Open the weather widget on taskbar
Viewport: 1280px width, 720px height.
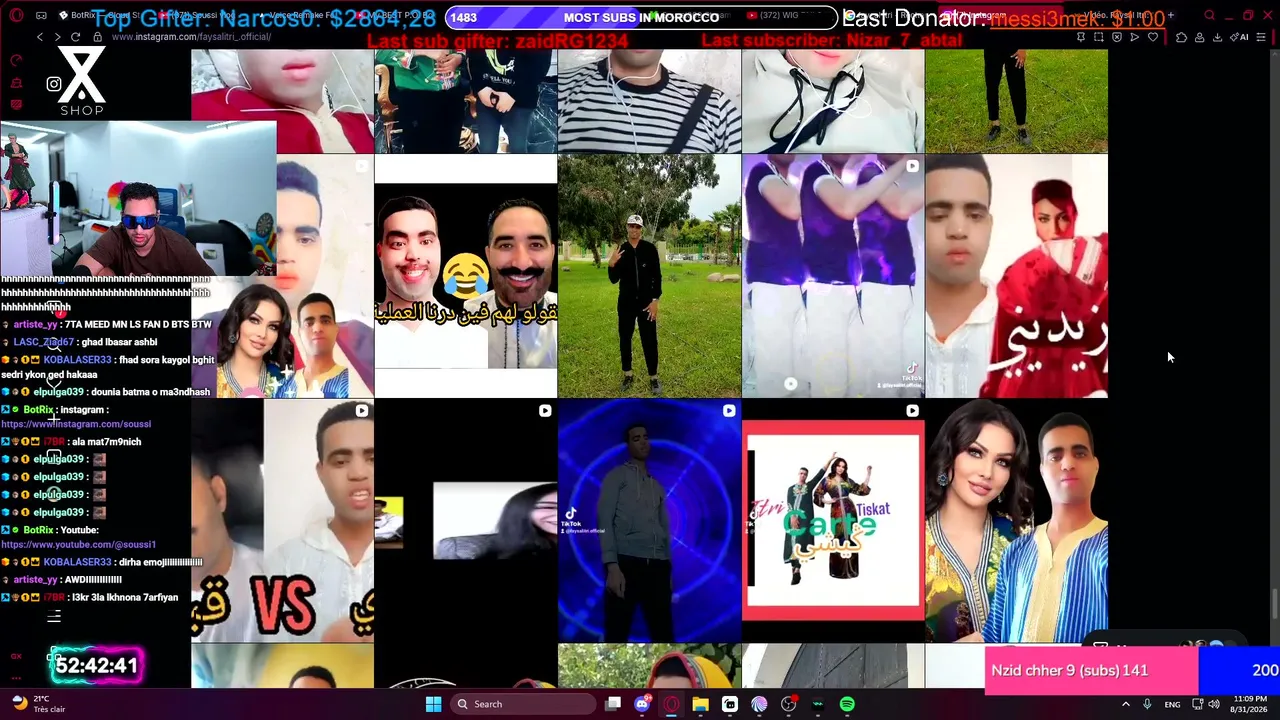tap(38, 704)
